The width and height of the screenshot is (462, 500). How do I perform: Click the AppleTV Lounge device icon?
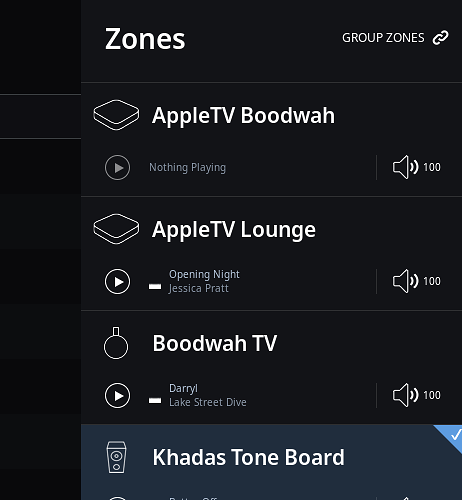[x=116, y=229]
